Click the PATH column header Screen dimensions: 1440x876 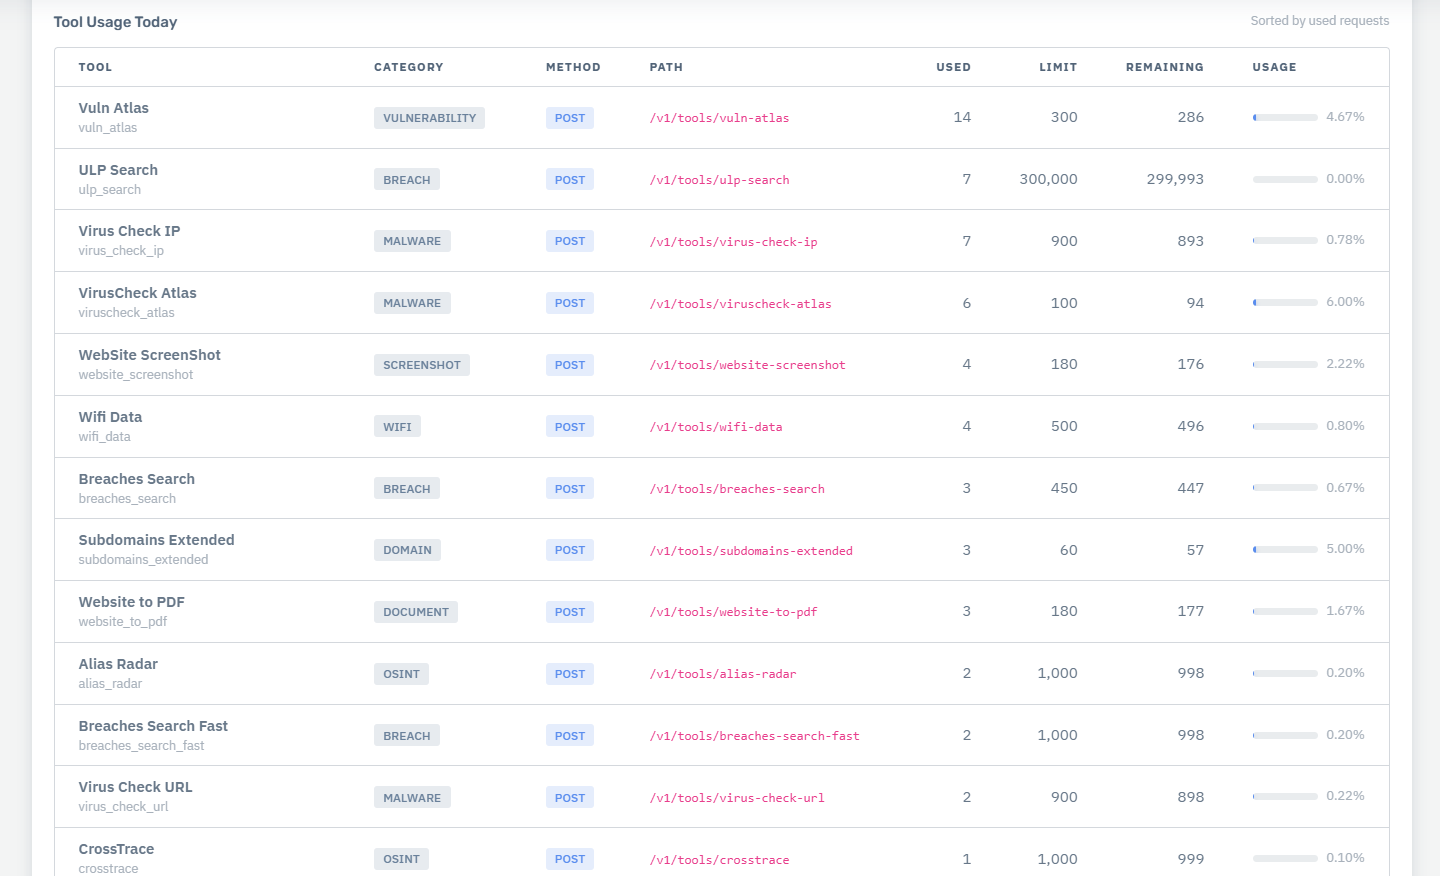click(x=666, y=67)
